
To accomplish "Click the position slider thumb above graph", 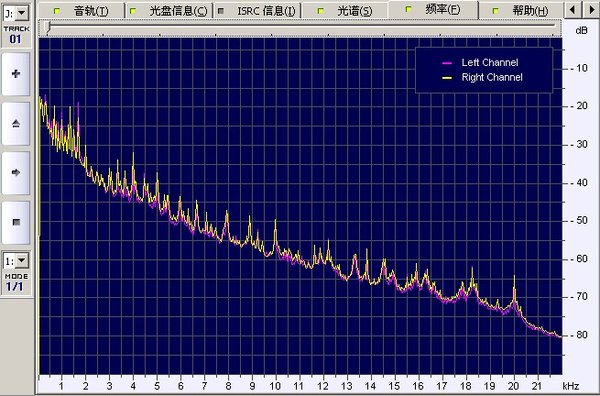I will click(47, 27).
